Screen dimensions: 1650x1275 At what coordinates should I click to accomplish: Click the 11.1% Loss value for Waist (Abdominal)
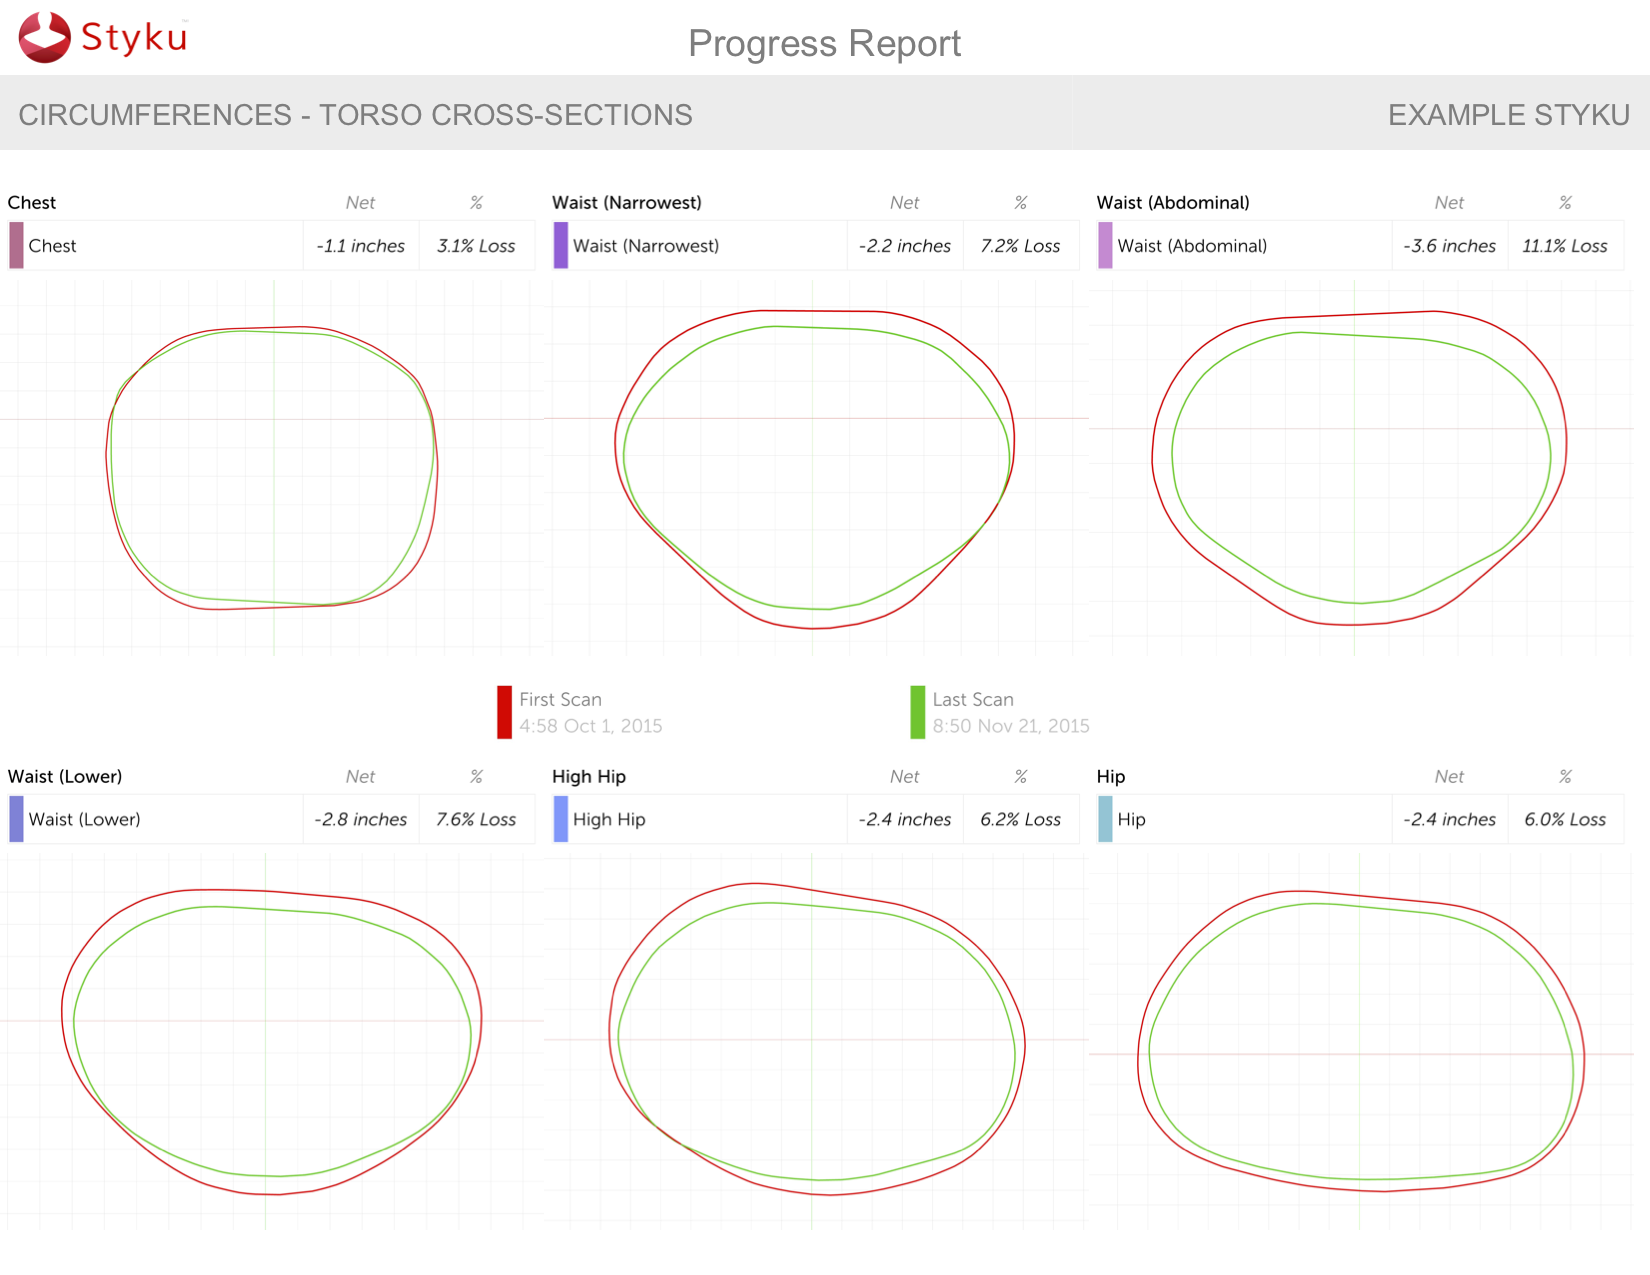tap(1564, 246)
